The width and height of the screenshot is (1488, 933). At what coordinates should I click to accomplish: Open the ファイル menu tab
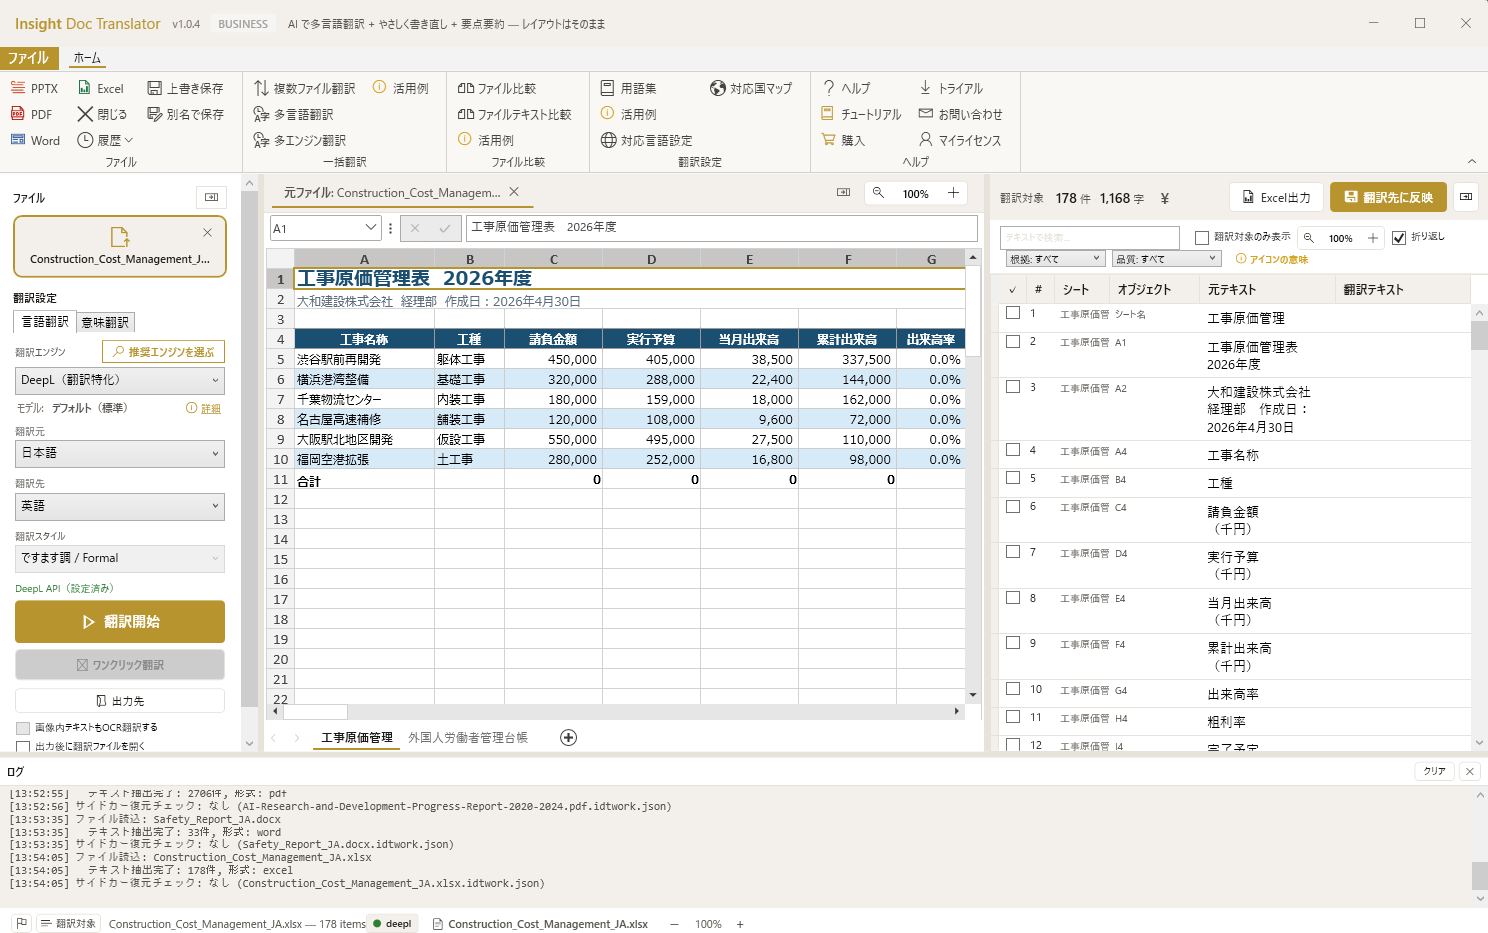29,58
